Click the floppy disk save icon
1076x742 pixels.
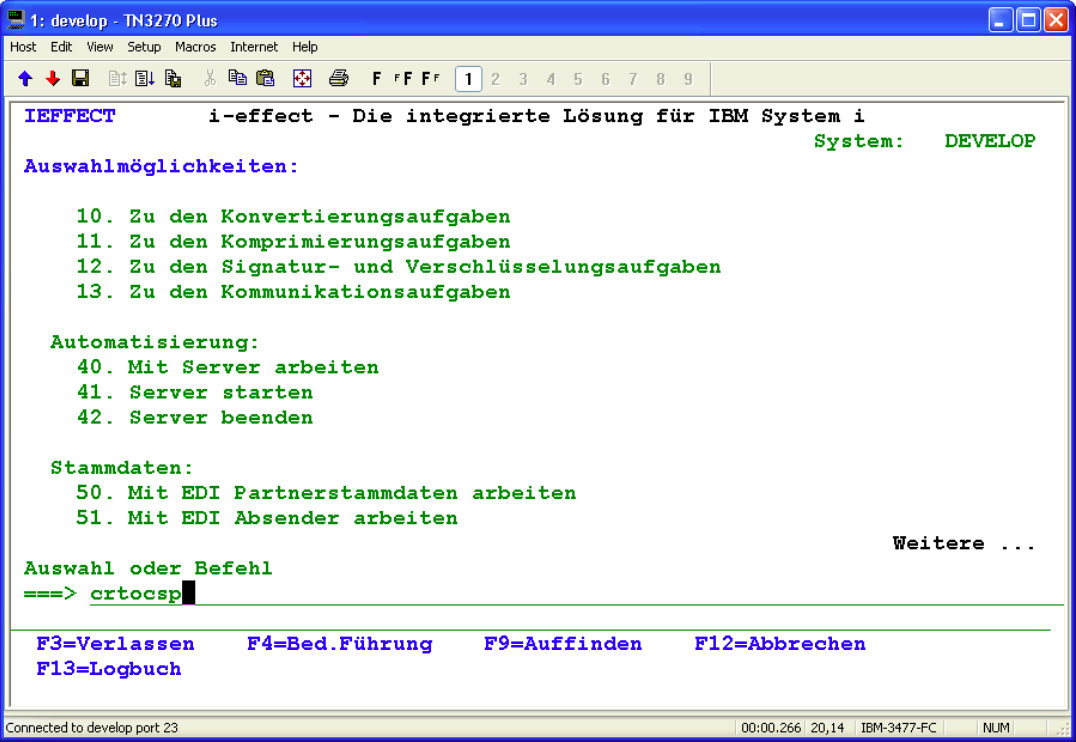tap(80, 79)
